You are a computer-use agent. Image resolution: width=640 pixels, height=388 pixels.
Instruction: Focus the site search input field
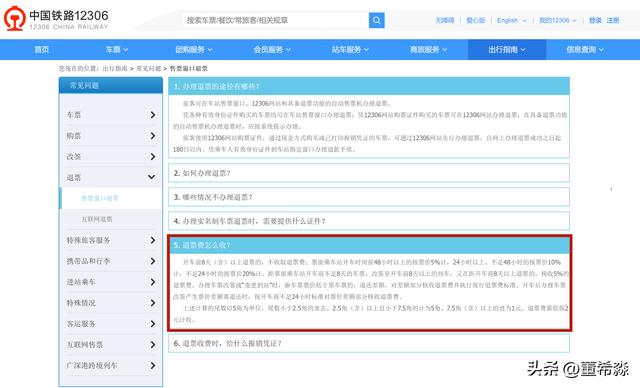click(x=275, y=20)
